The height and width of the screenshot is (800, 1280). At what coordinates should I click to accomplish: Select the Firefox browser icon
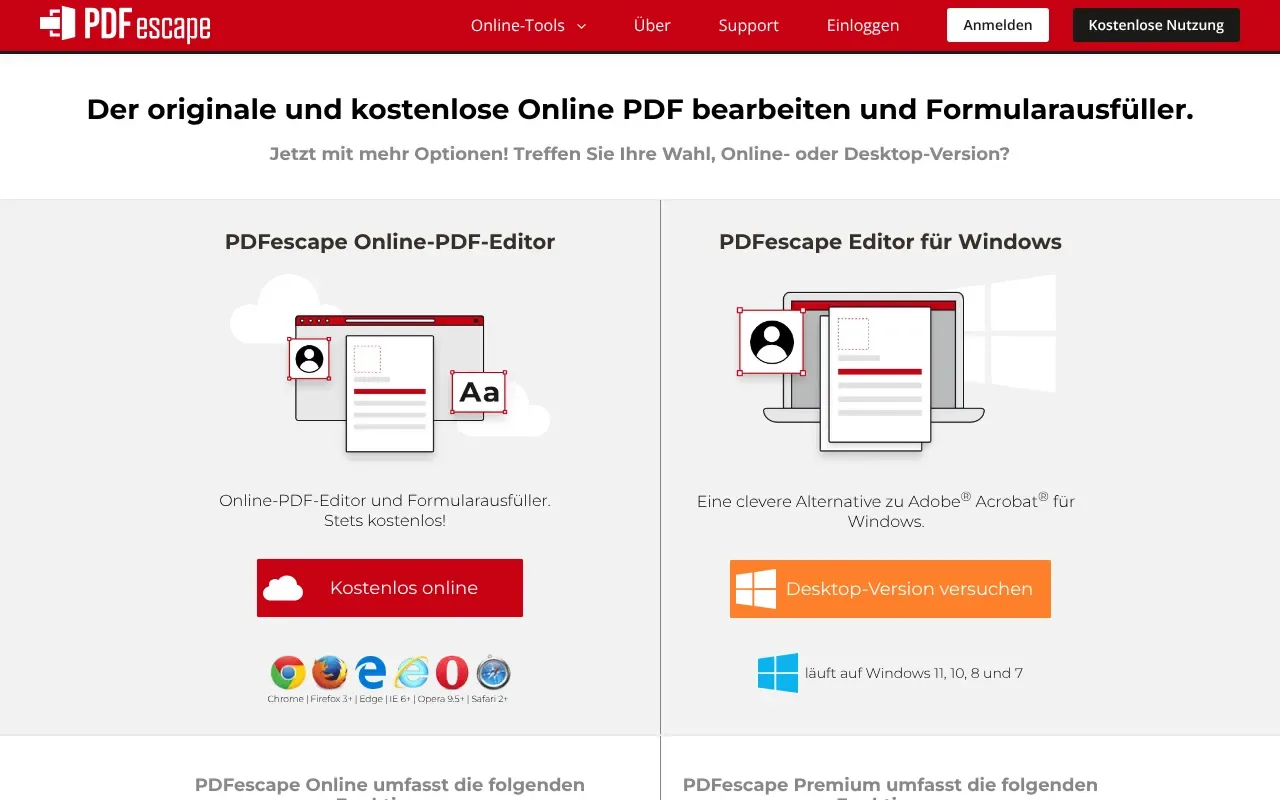click(x=328, y=674)
